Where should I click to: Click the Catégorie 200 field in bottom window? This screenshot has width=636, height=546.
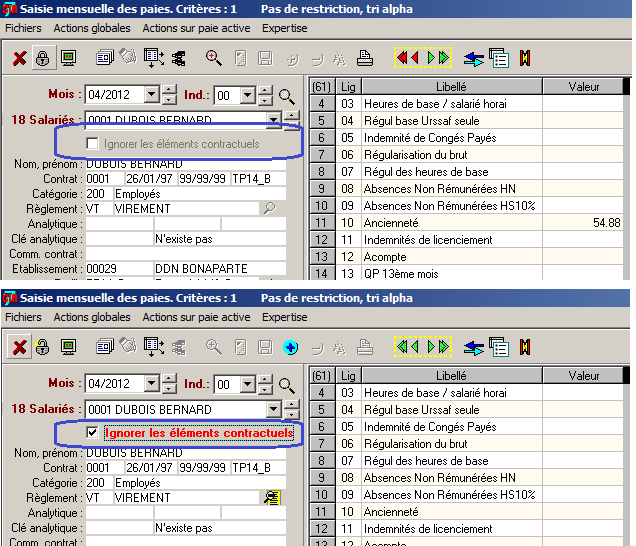coord(99,483)
